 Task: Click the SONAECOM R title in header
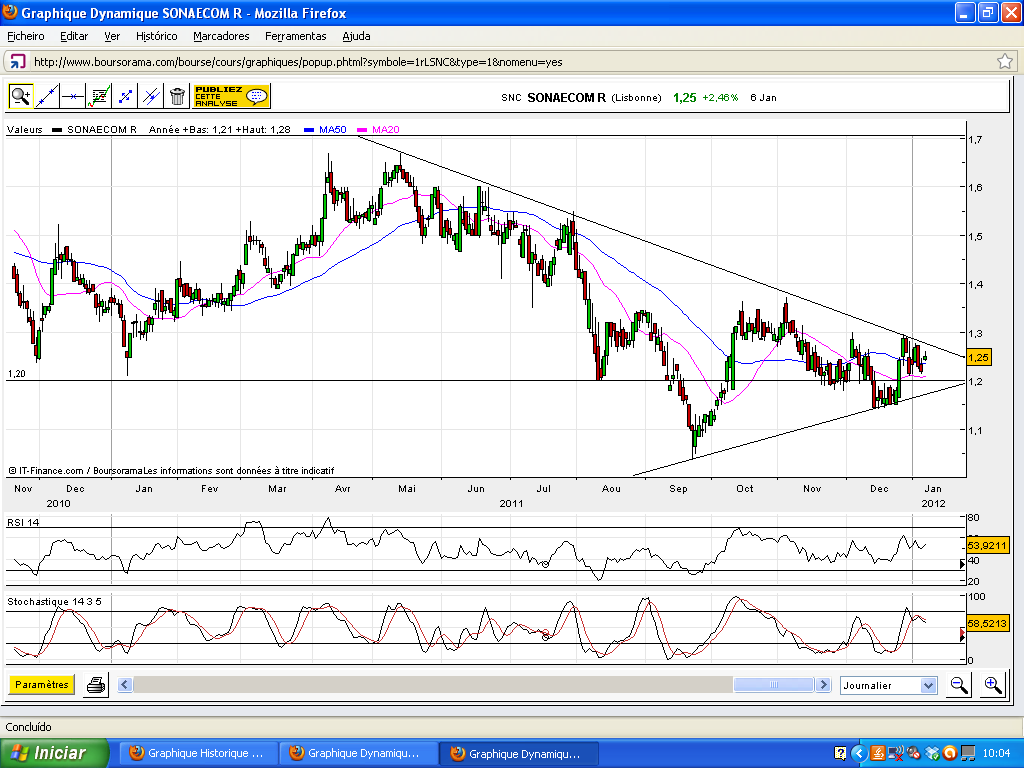click(x=566, y=97)
